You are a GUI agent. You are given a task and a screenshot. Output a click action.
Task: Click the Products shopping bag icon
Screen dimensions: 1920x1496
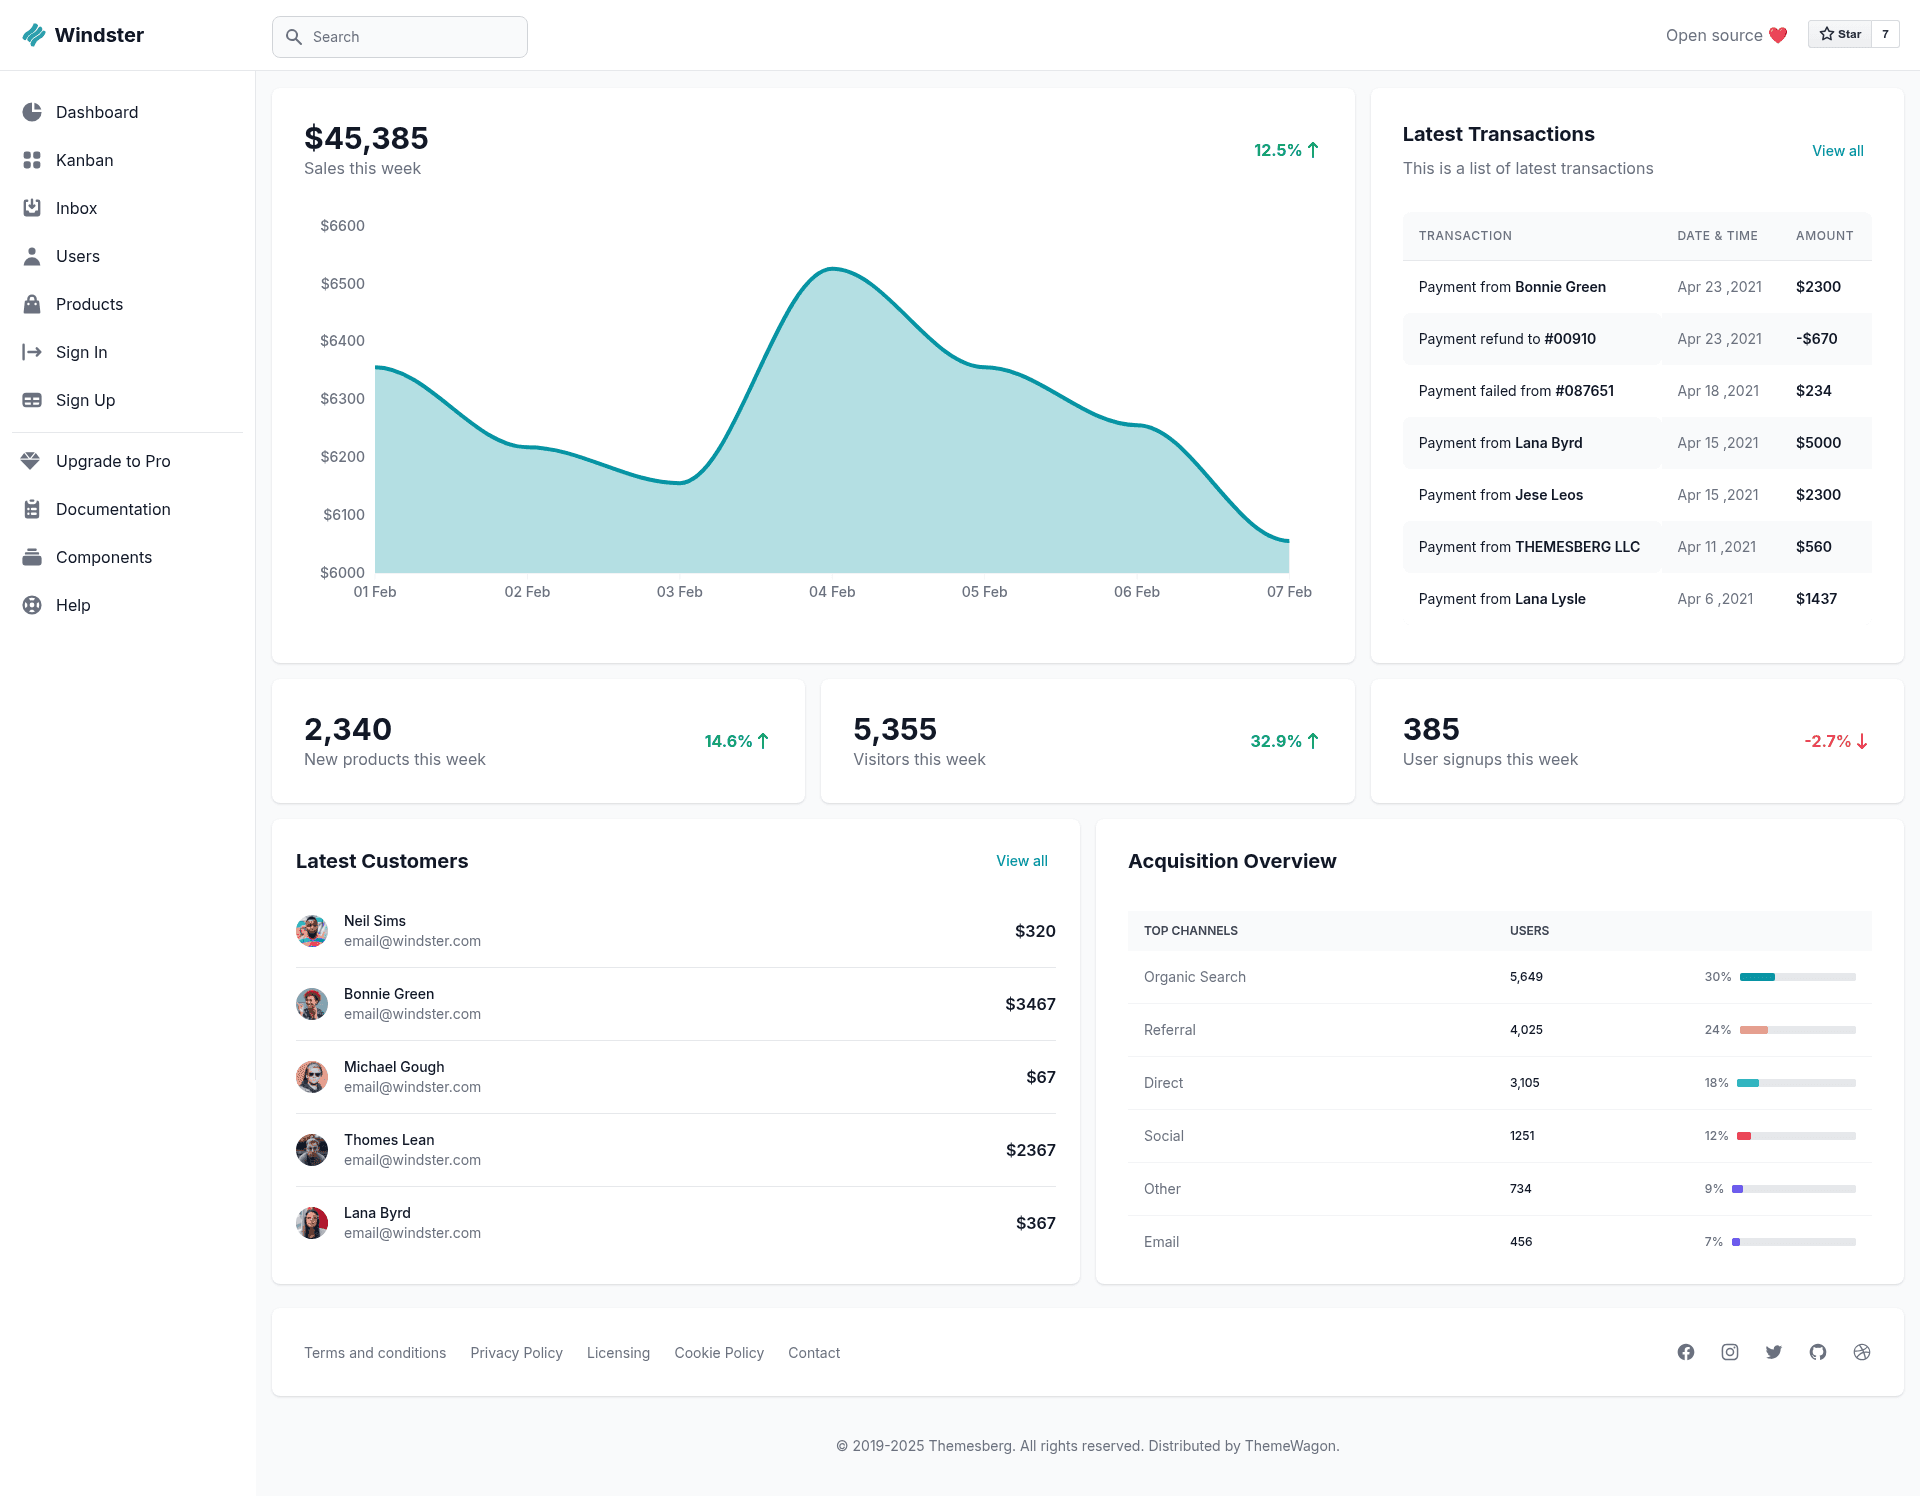32,304
